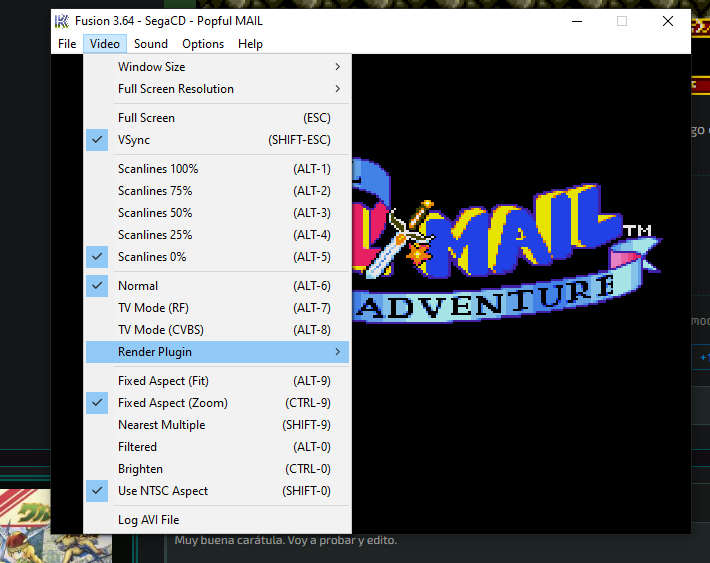Viewport: 710px width, 563px height.
Task: Expand the Full Screen Resolution submenu
Action: [217, 89]
